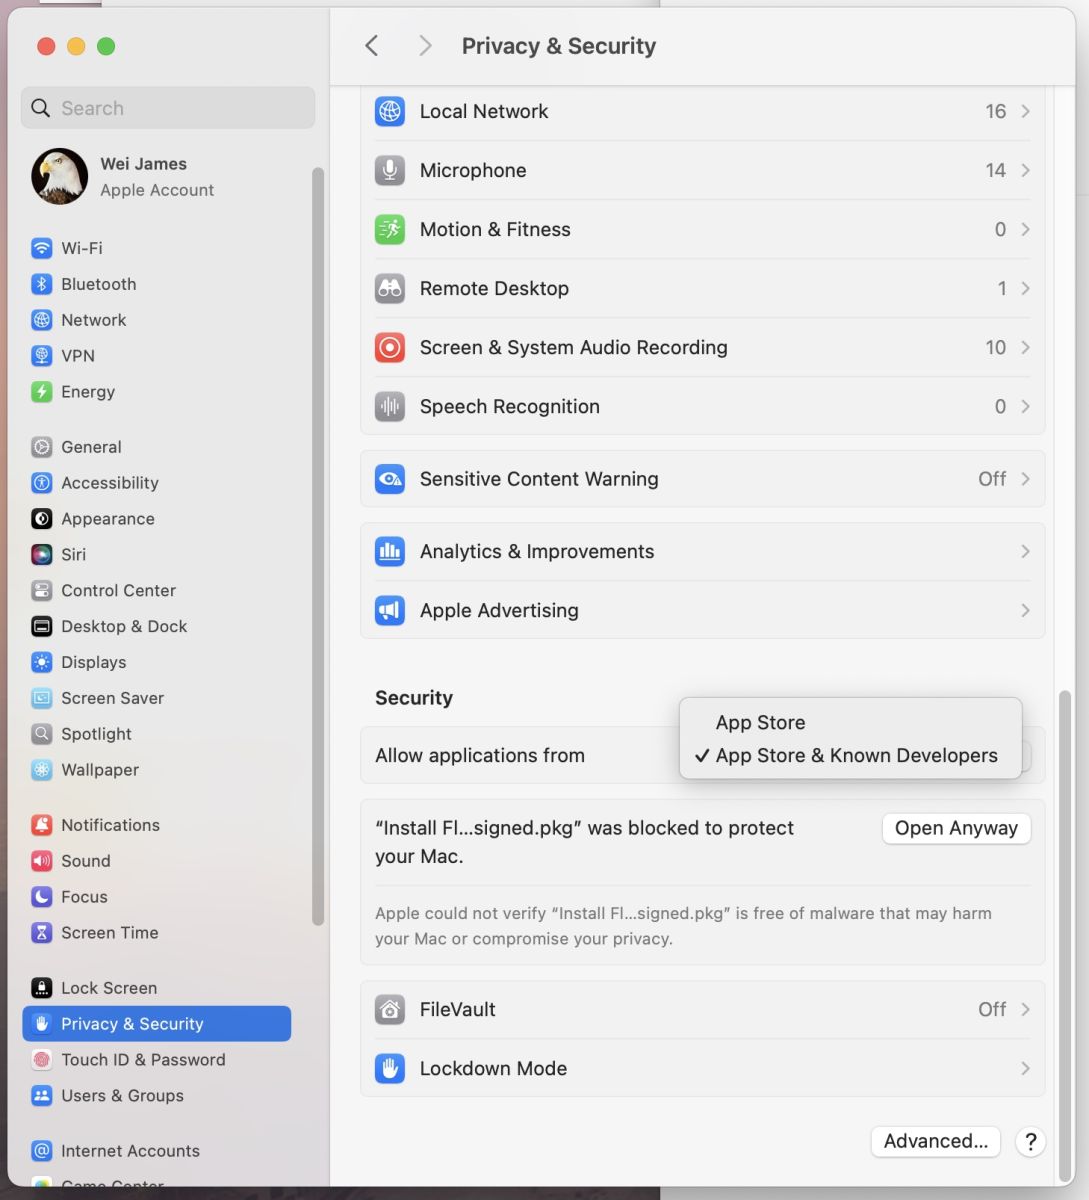Expand Motion & Fitness row chevron
Image resolution: width=1089 pixels, height=1200 pixels.
pos(1025,229)
